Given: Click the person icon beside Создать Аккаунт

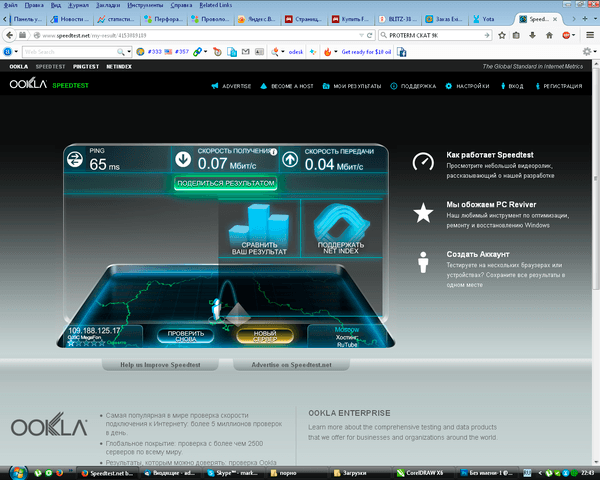Looking at the screenshot, I should point(423,262).
